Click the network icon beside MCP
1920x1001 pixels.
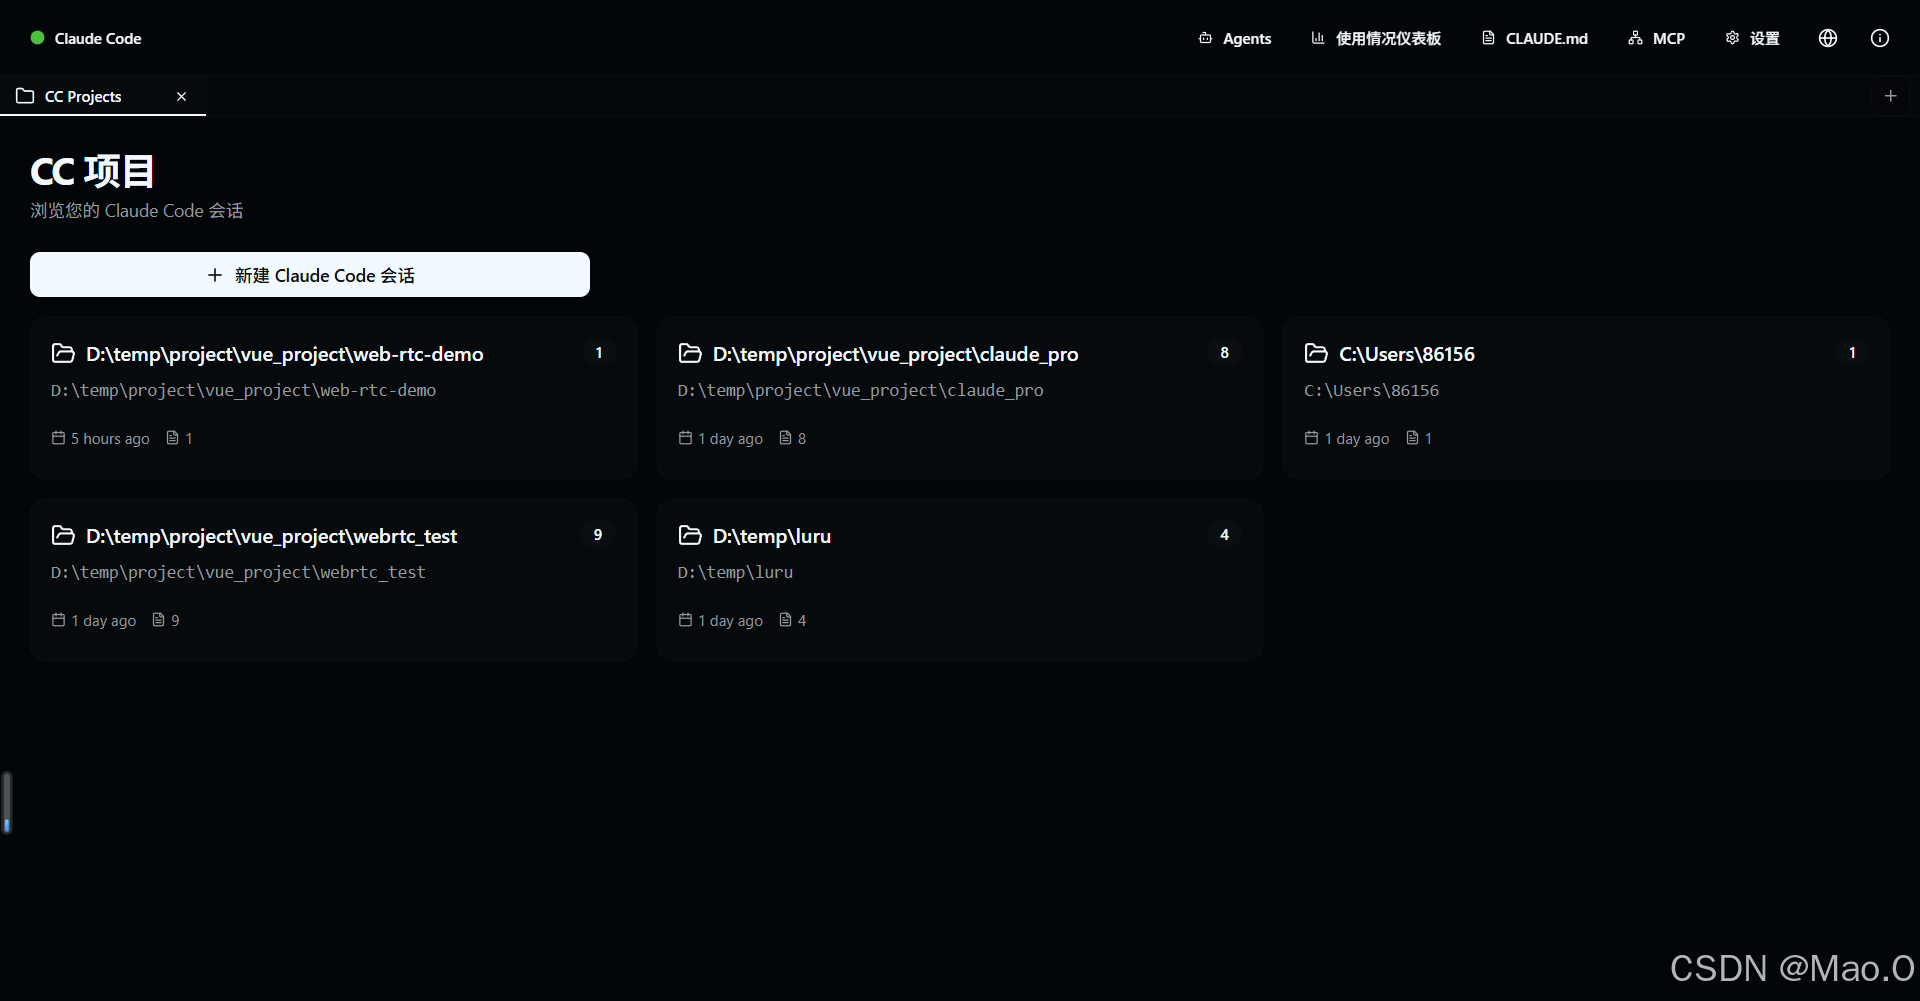click(x=1635, y=38)
